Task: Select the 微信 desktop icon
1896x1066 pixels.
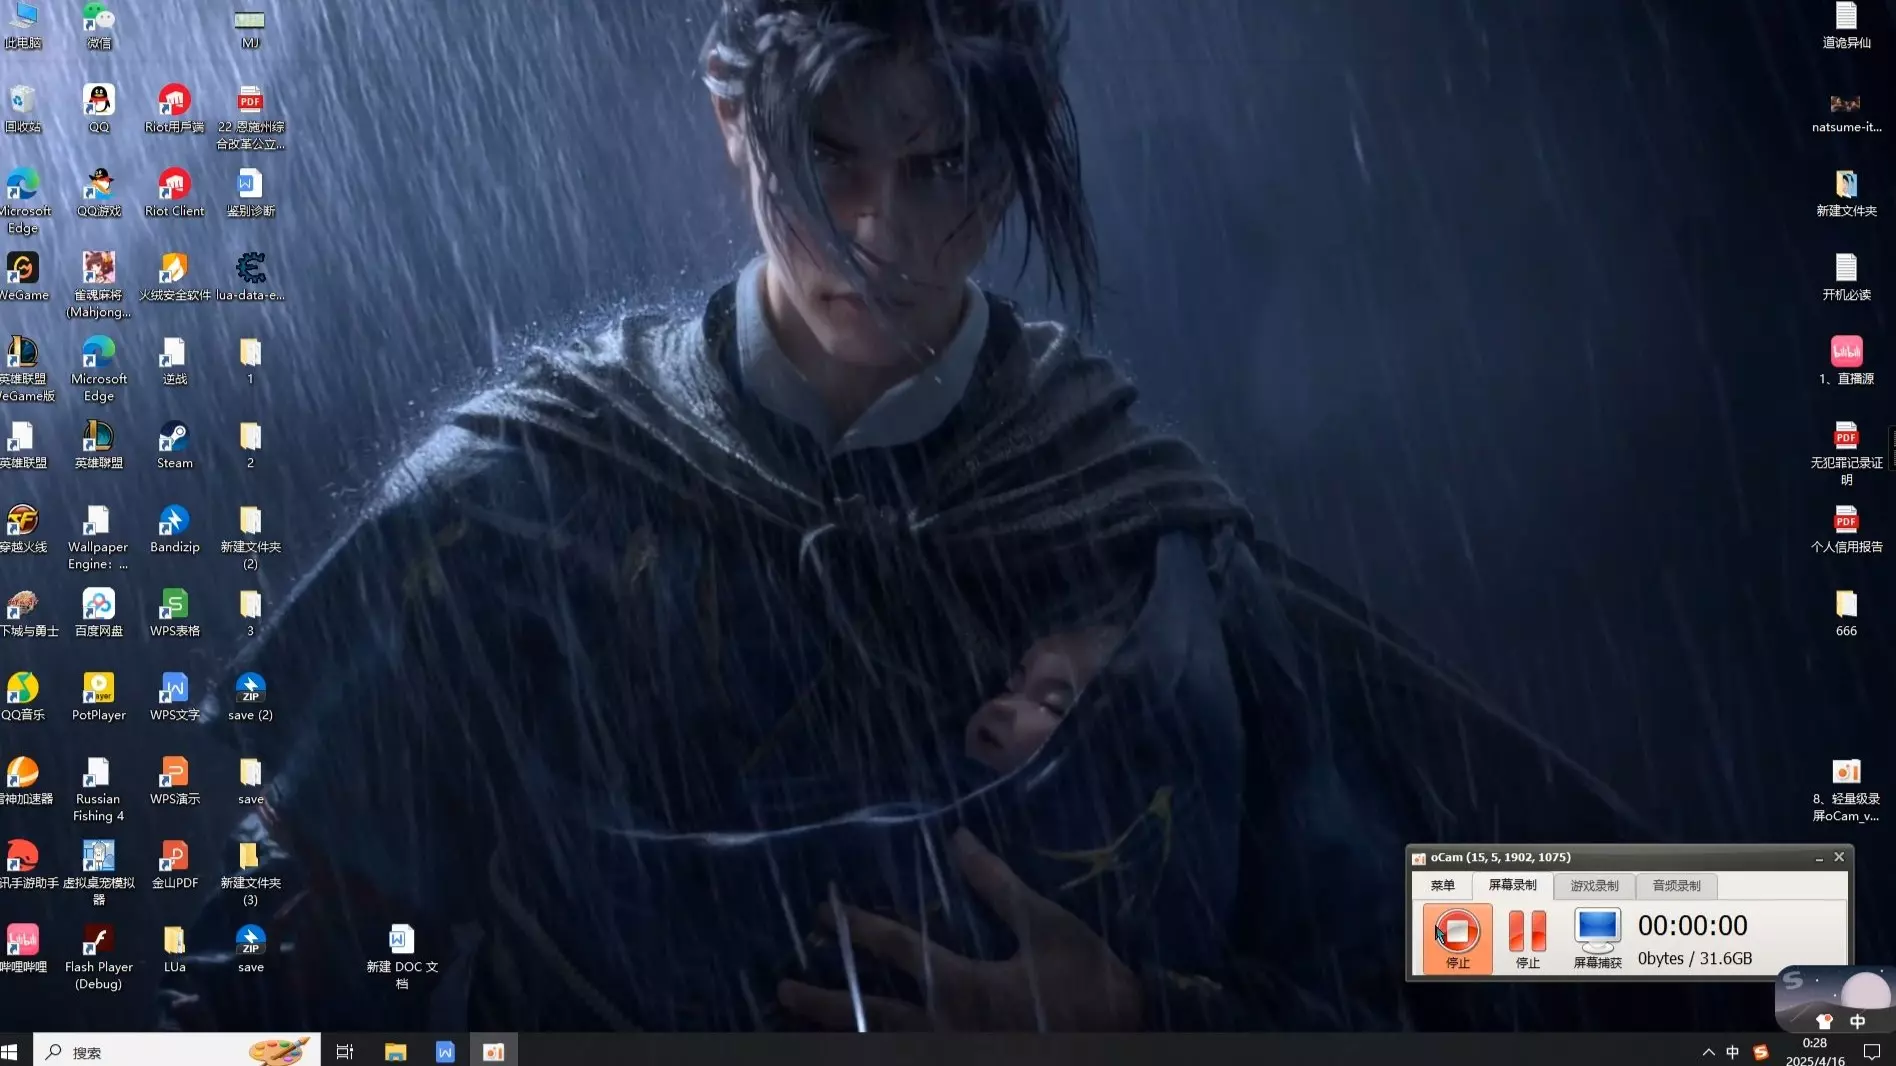Action: pyautogui.click(x=99, y=26)
